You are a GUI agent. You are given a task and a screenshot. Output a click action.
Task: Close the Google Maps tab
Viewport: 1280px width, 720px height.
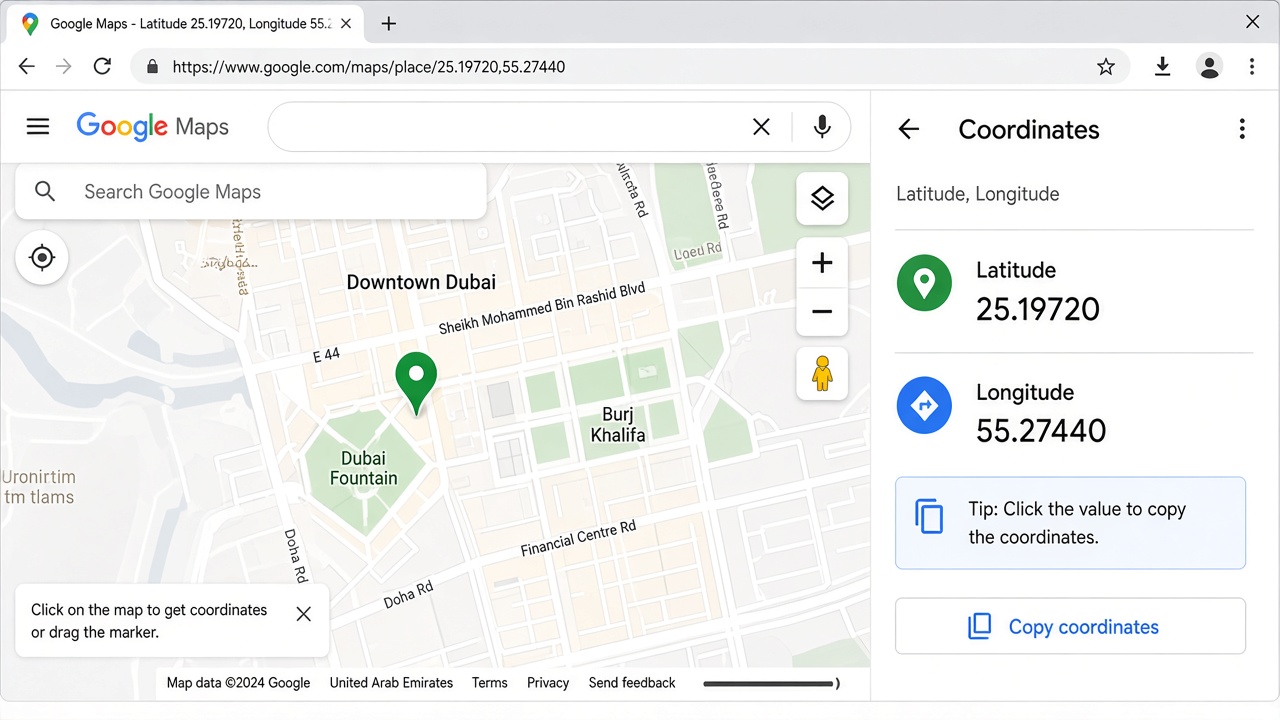coord(346,23)
